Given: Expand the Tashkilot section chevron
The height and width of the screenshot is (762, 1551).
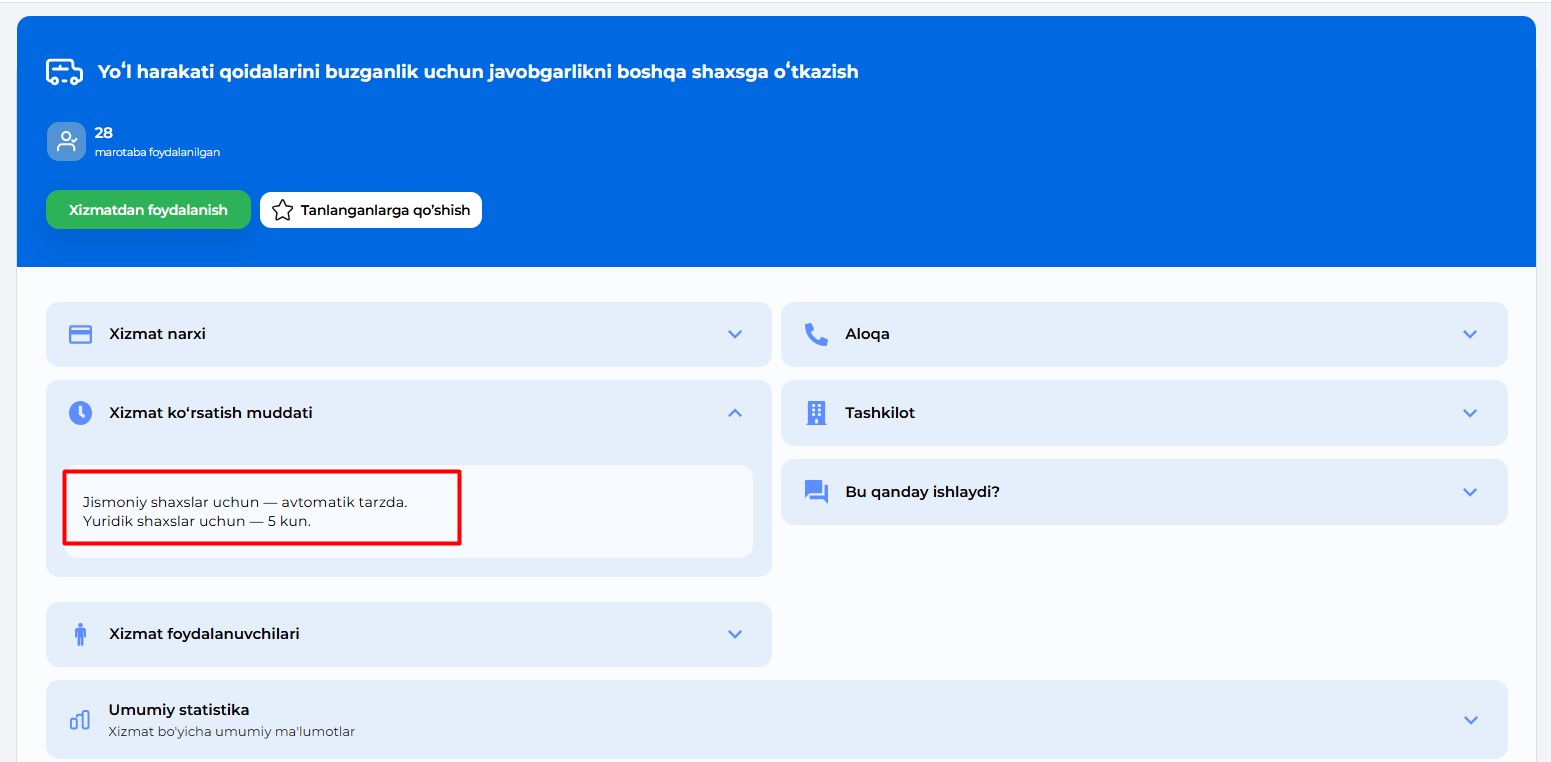Looking at the screenshot, I should coord(1470,413).
